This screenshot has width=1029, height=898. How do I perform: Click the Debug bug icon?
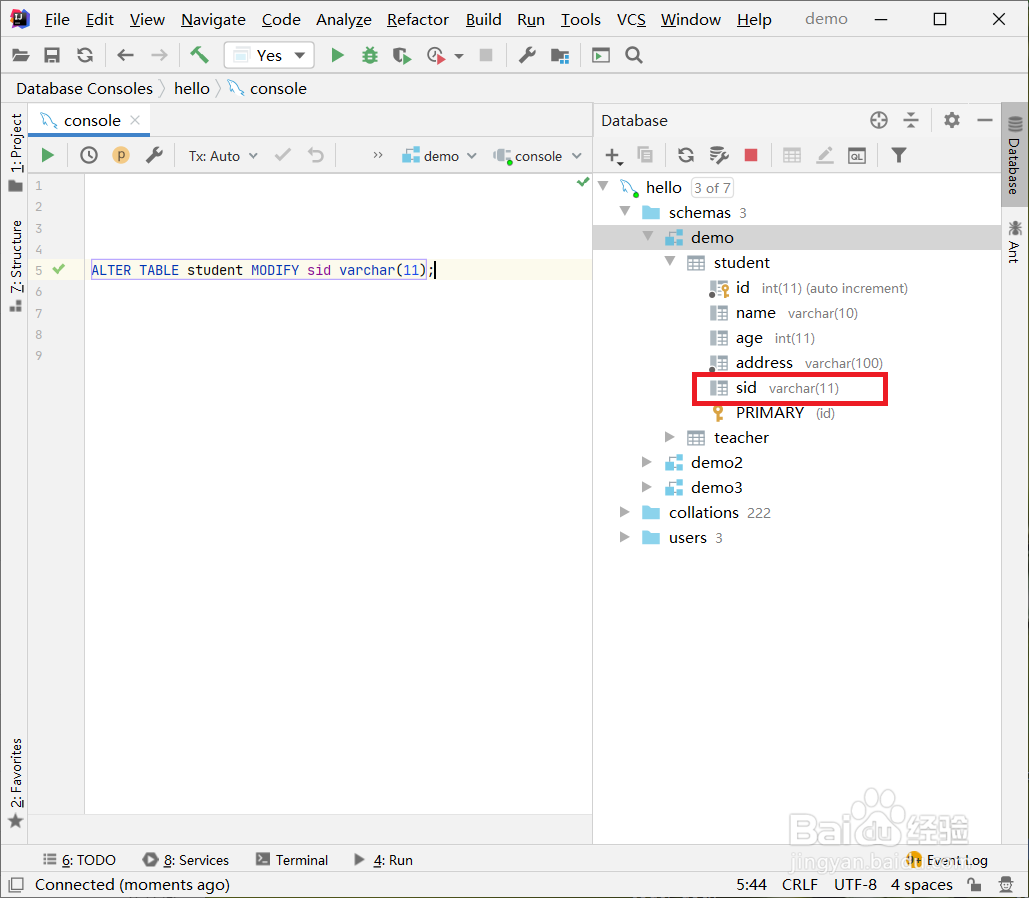pyautogui.click(x=370, y=55)
